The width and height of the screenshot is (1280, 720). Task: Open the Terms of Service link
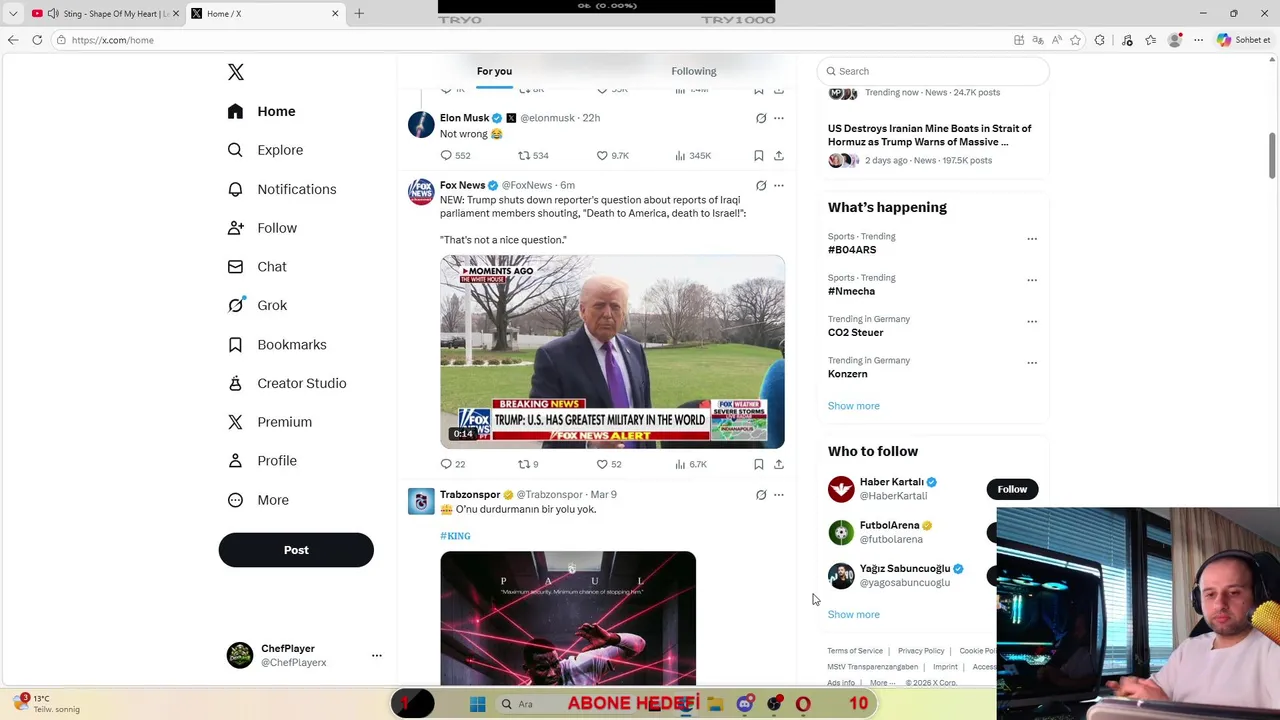click(855, 651)
